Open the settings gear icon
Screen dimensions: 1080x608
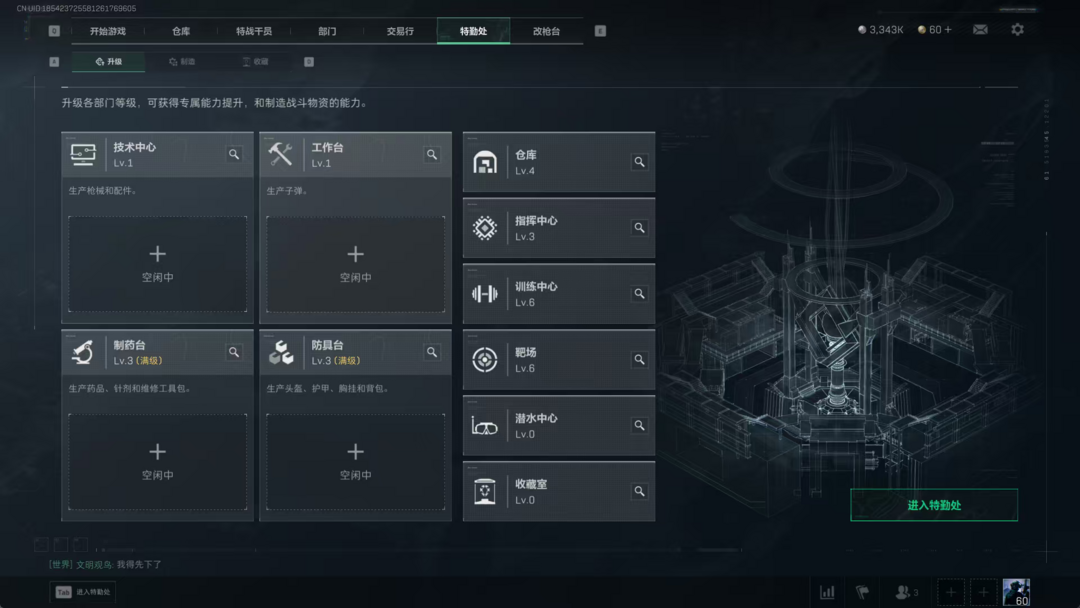tap(1017, 30)
